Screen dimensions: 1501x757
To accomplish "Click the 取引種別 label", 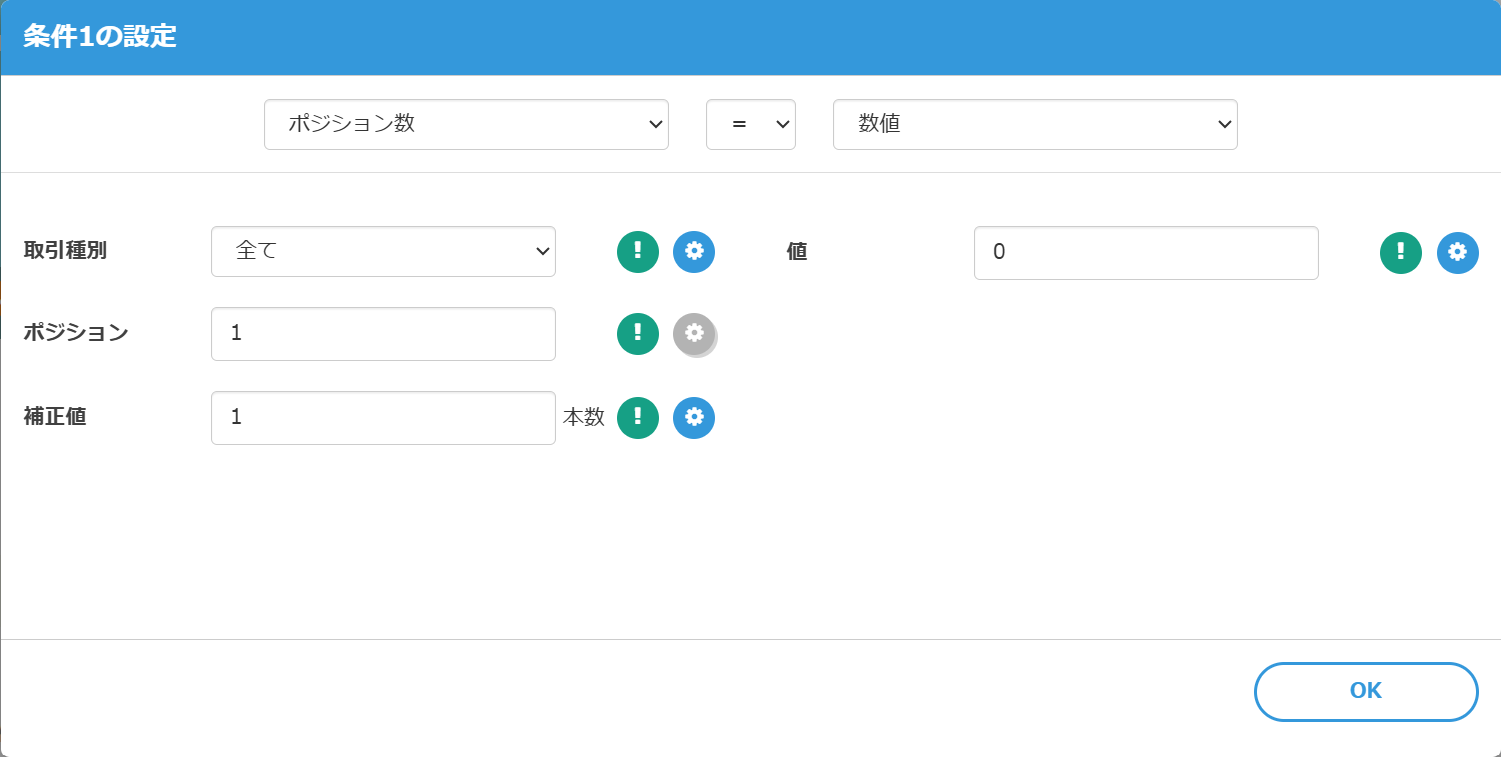I will click(x=65, y=251).
